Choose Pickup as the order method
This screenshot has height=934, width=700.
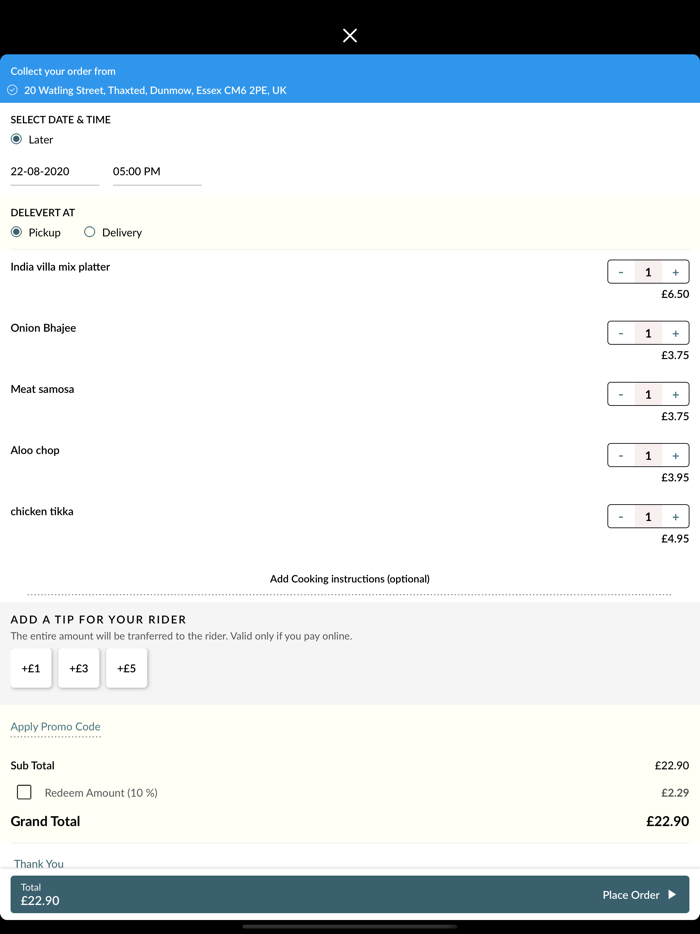17,232
